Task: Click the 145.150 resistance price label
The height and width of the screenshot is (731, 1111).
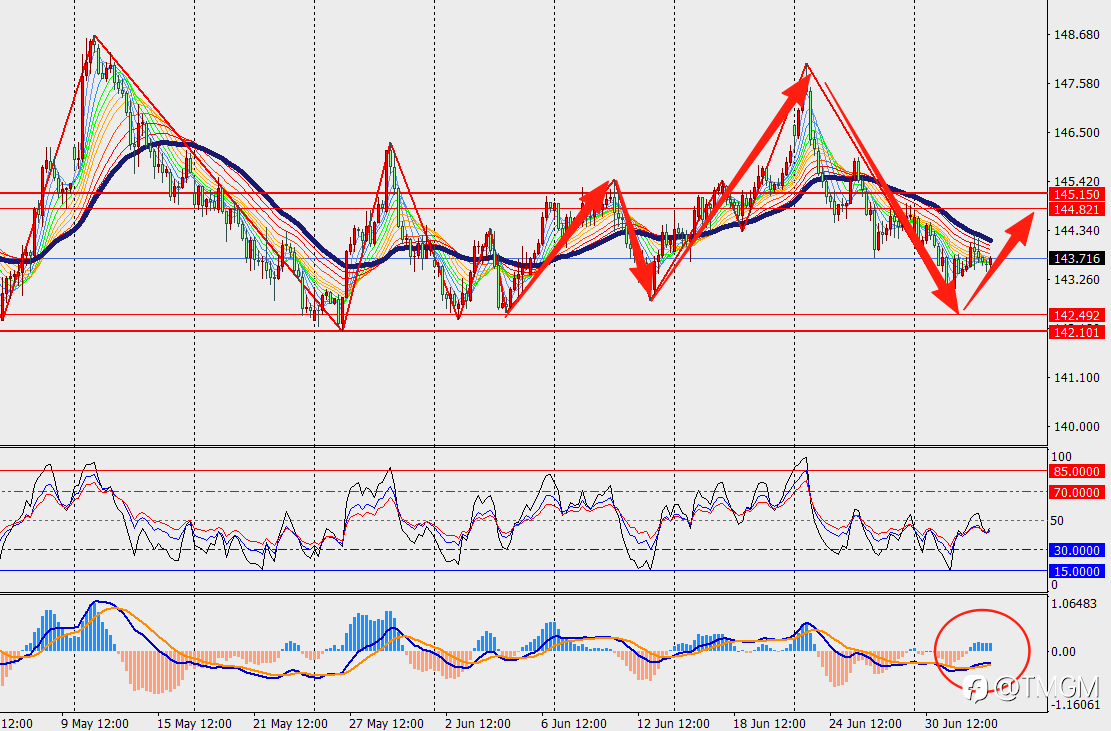Action: click(x=1076, y=195)
